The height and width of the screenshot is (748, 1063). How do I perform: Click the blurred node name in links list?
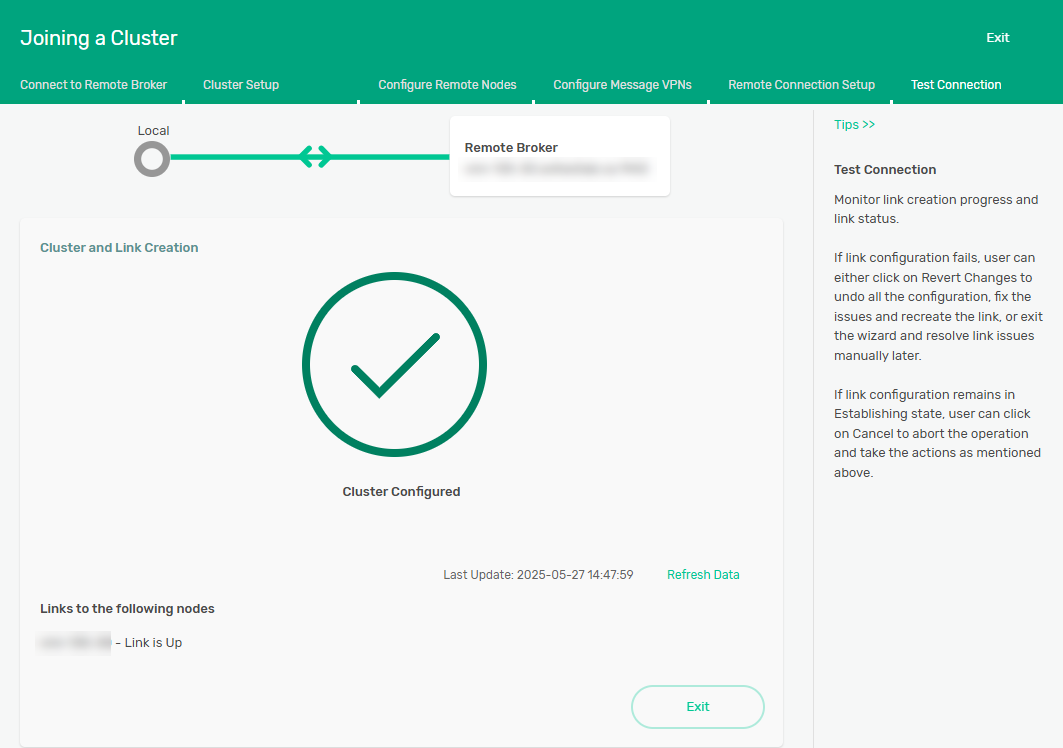click(x=75, y=643)
